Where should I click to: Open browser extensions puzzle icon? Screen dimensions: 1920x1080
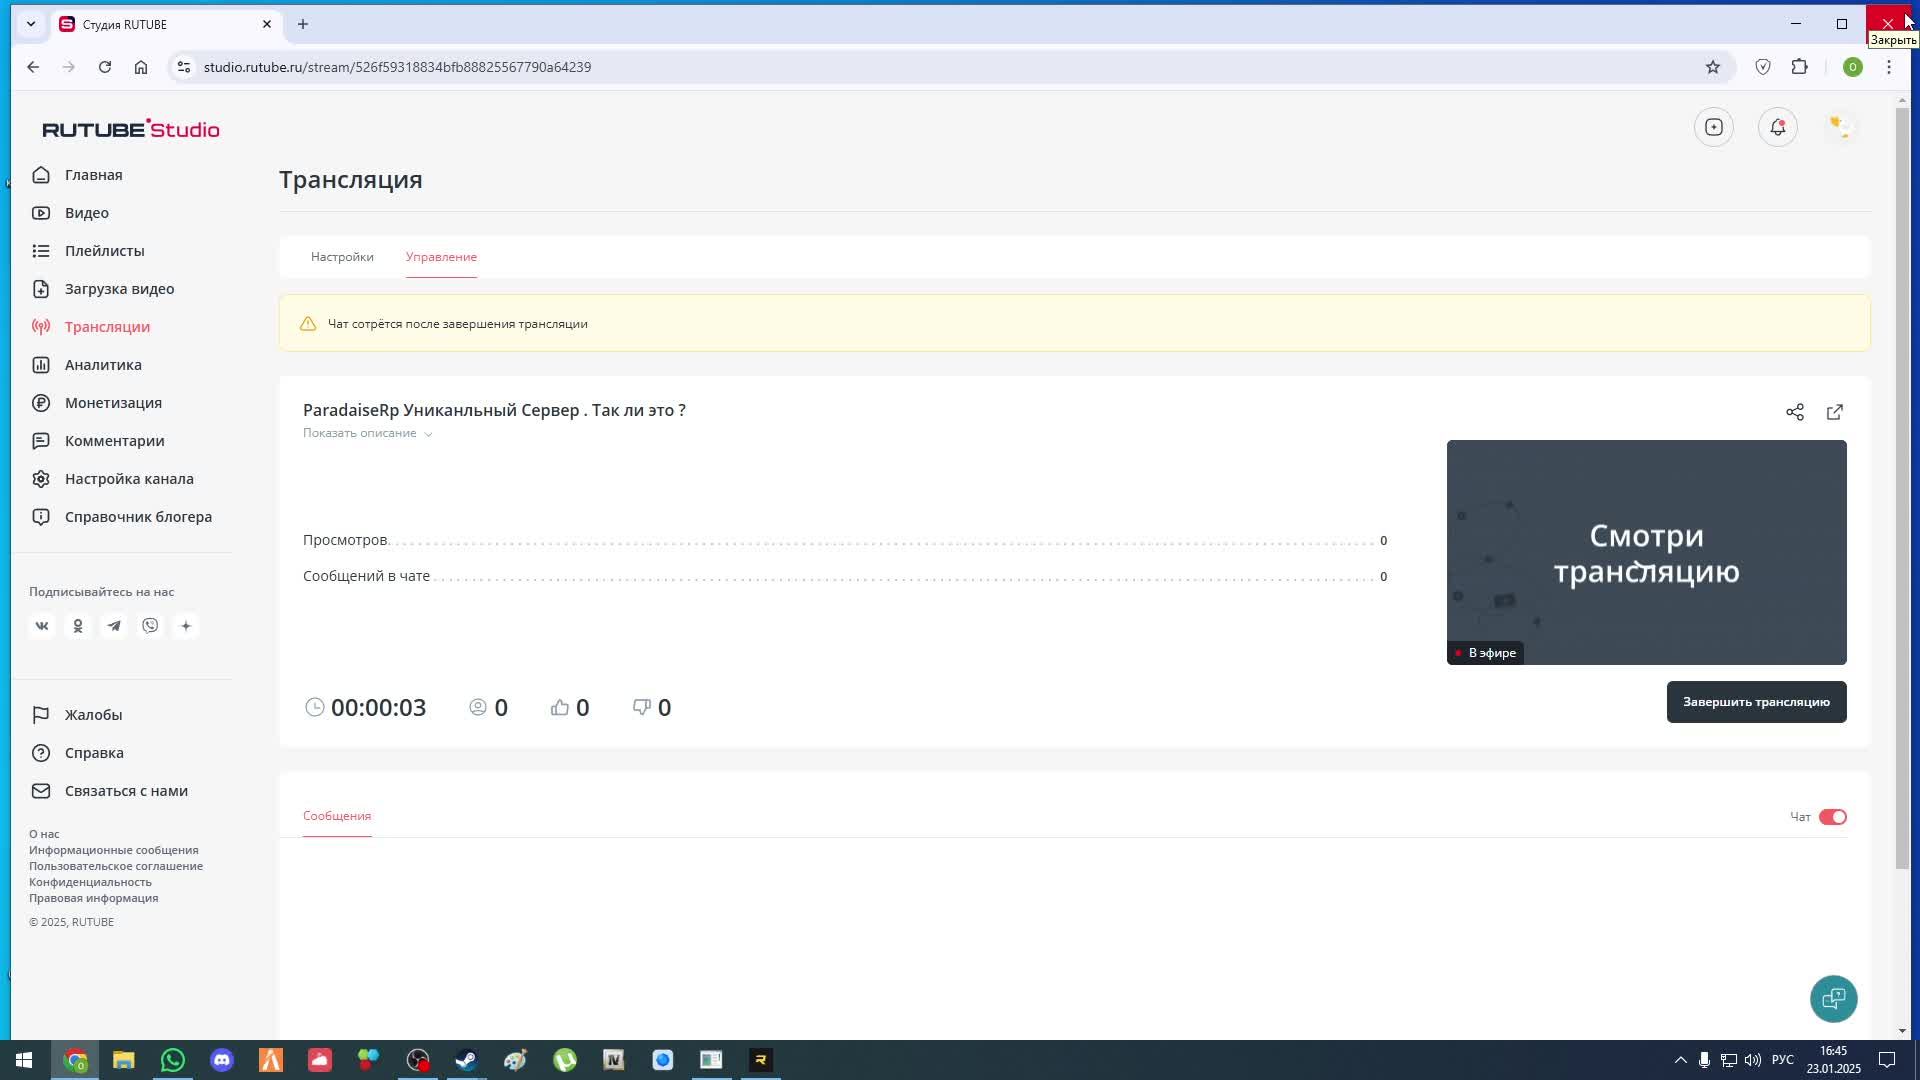click(1800, 67)
